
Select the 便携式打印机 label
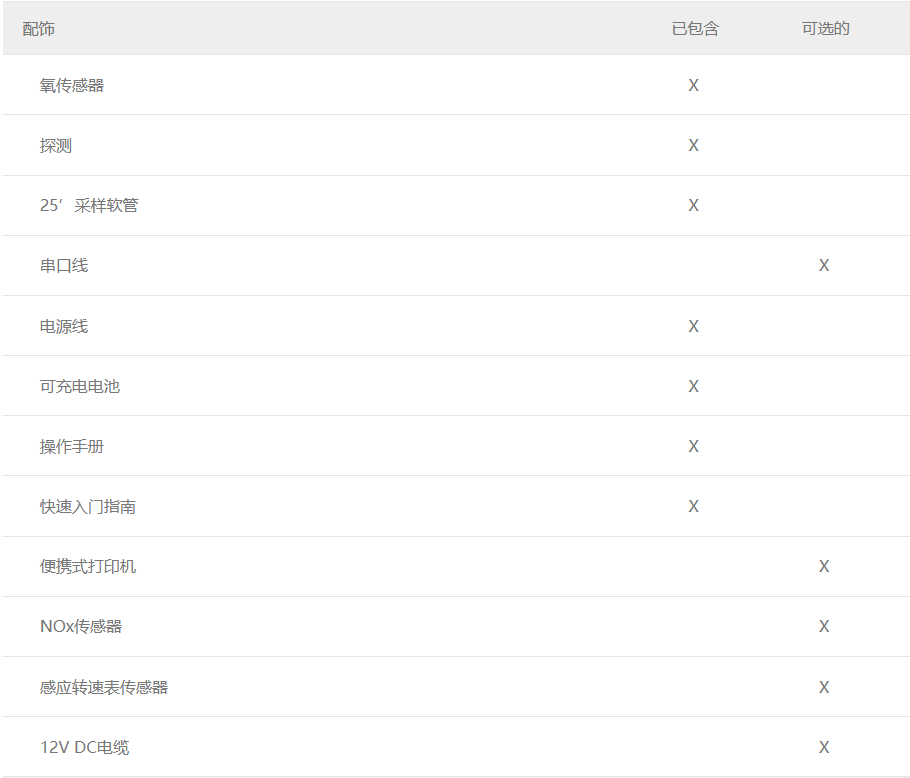[x=88, y=566]
